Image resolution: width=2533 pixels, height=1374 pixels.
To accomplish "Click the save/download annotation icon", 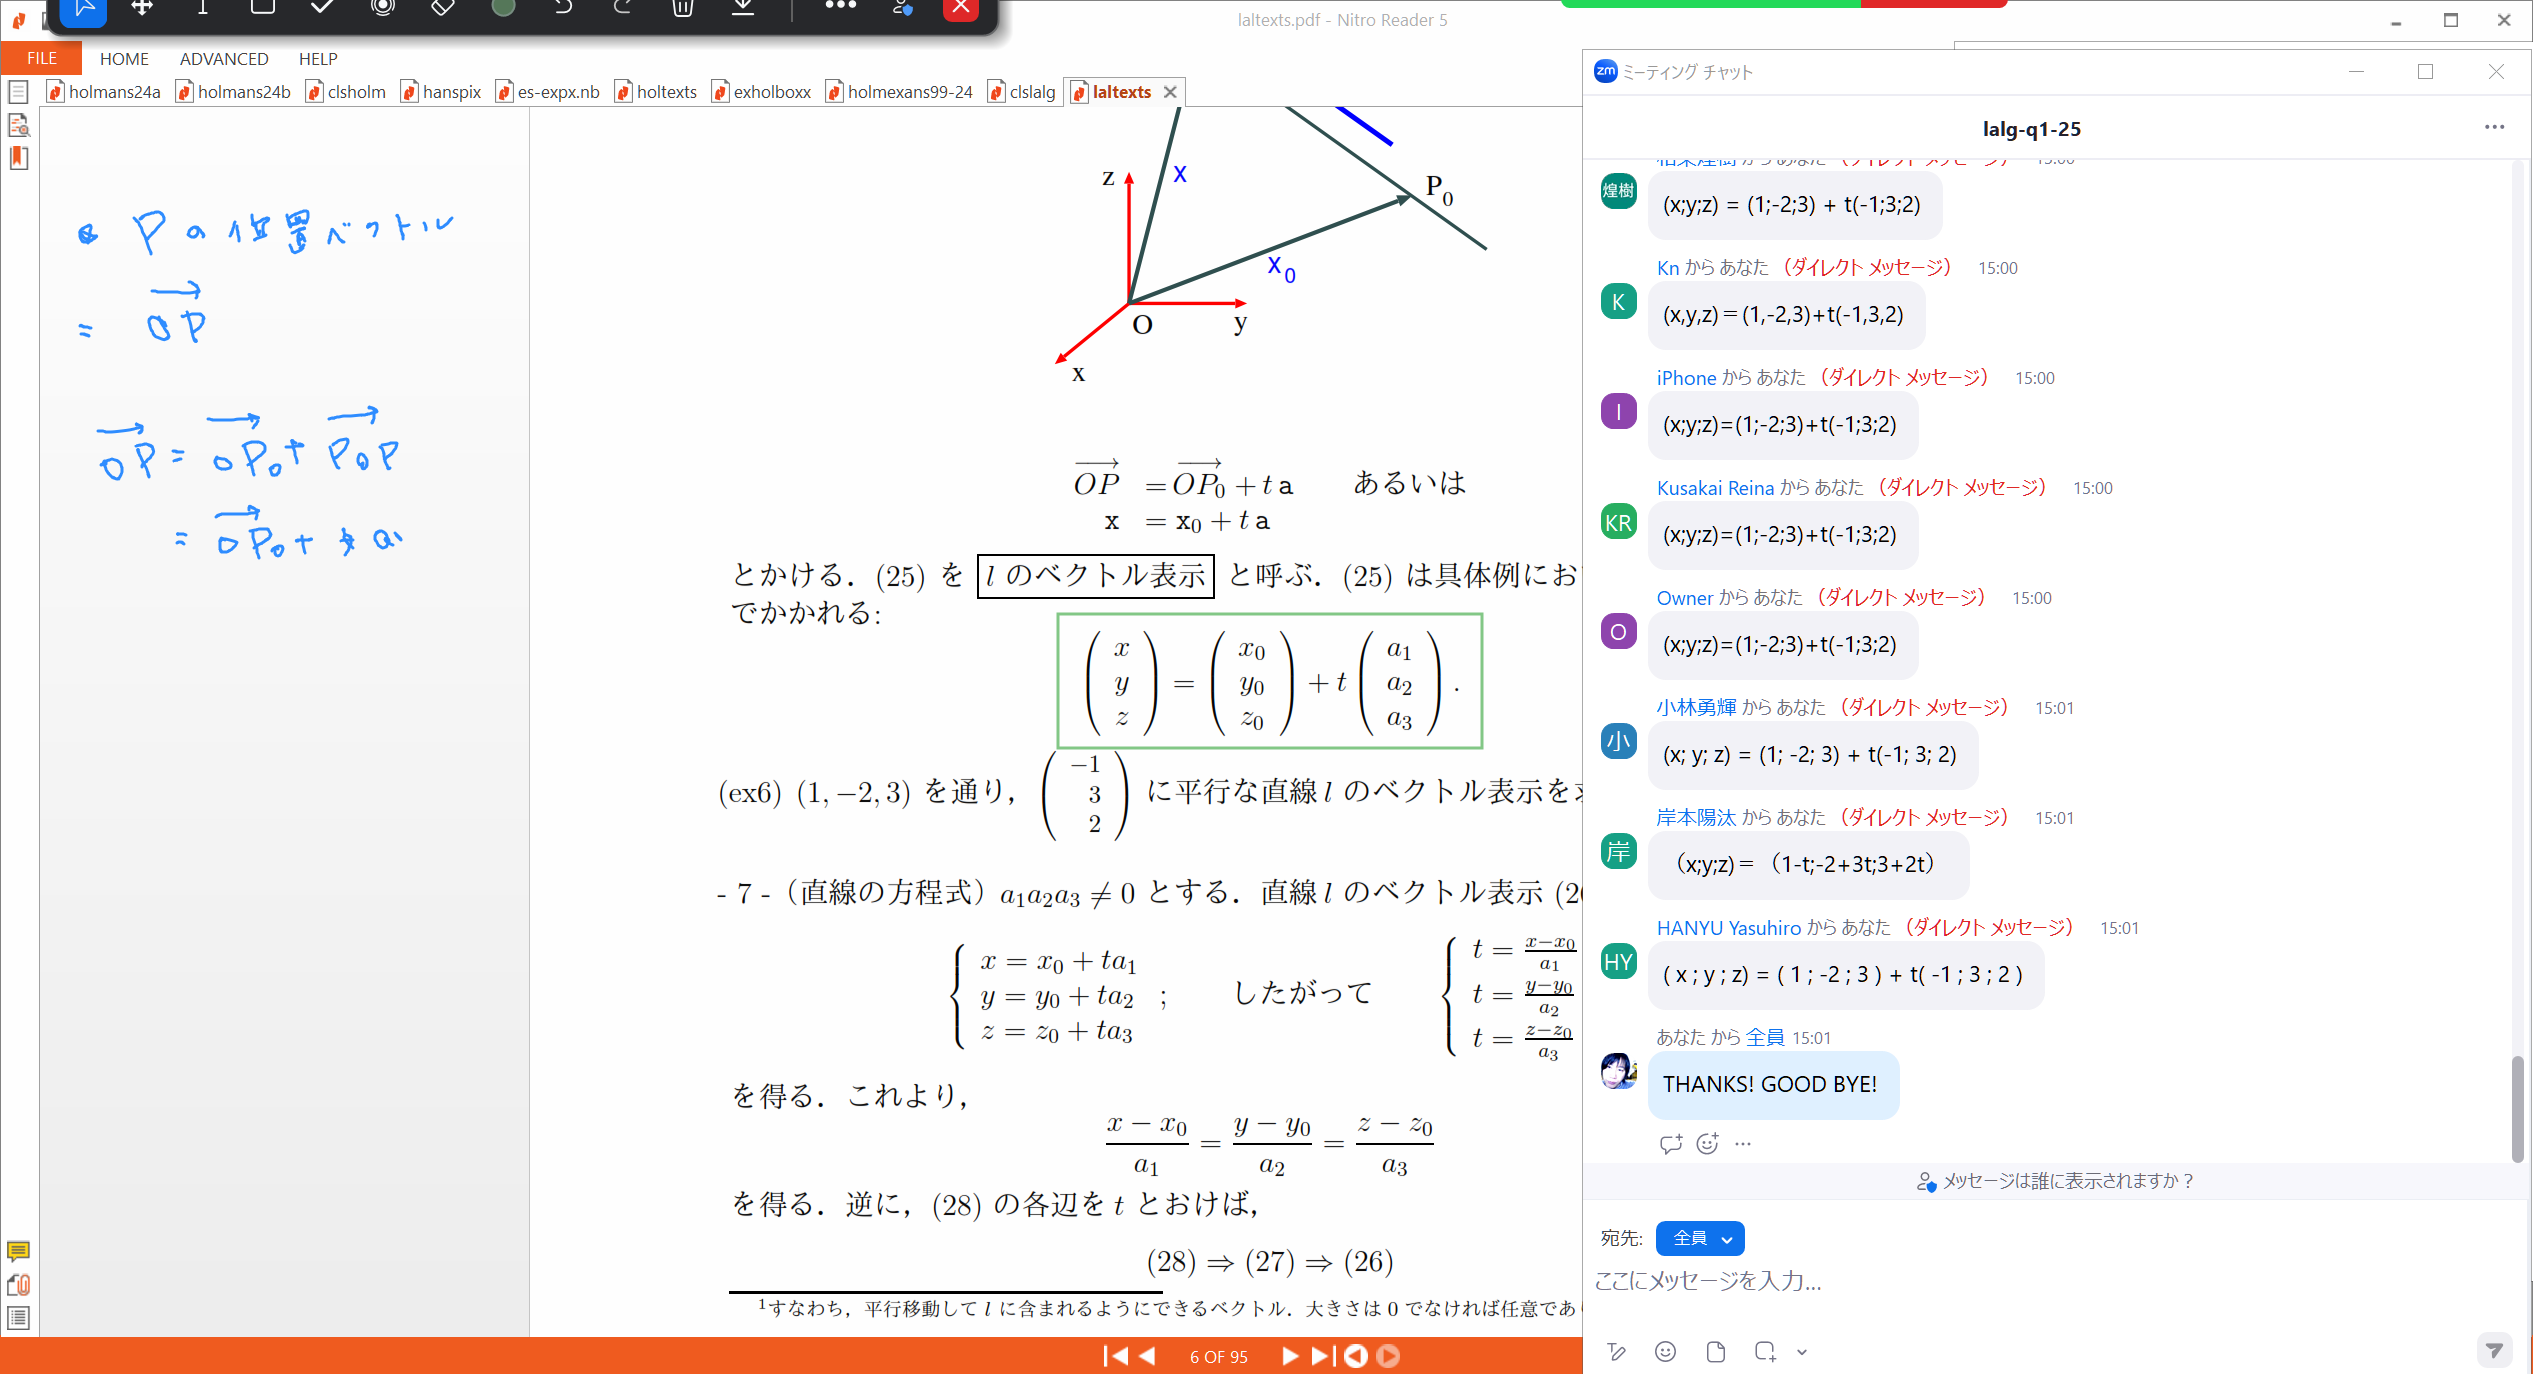I will 743,8.
